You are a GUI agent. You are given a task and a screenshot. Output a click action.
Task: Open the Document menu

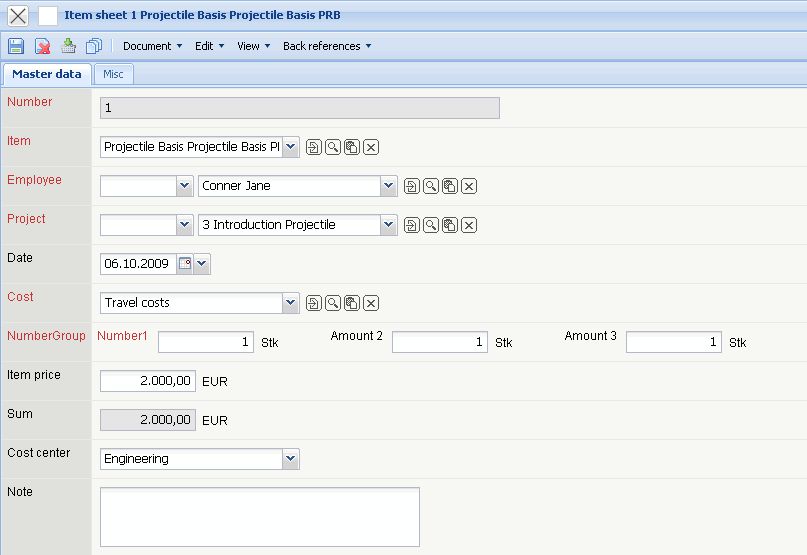click(152, 46)
